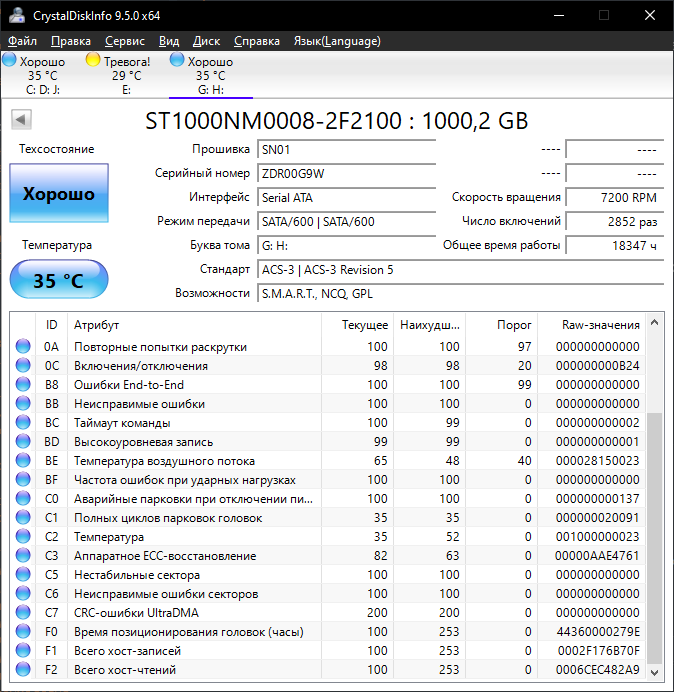
Task: Click raw value 44360000279E
Action: [598, 632]
